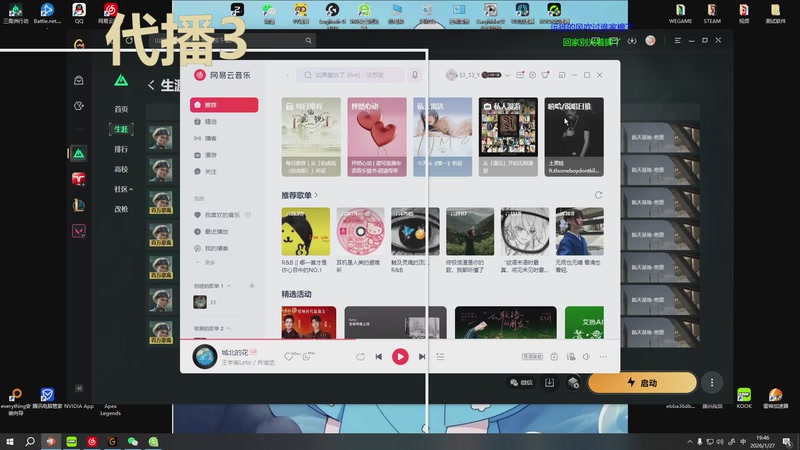
Task: Open NetEase Cloud Music taskbar icon
Action: click(x=92, y=441)
